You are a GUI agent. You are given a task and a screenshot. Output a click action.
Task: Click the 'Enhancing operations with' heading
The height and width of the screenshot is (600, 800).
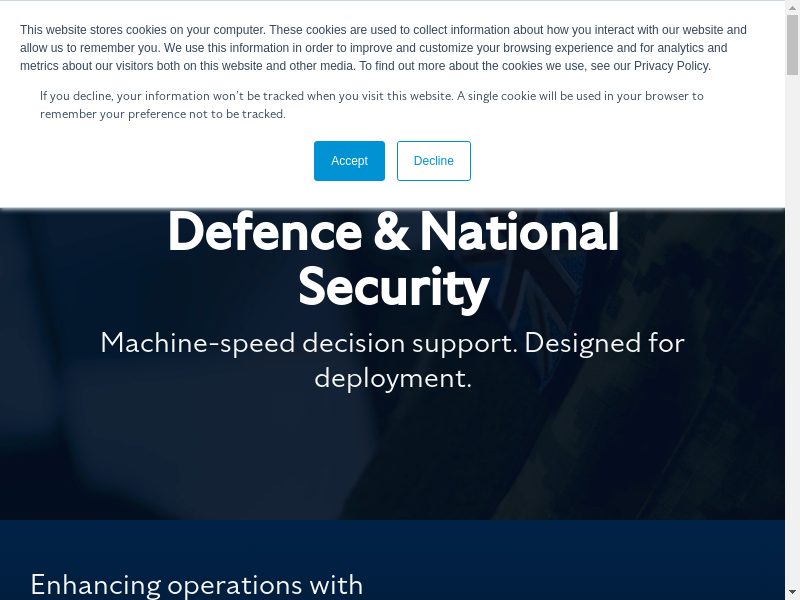coord(196,584)
